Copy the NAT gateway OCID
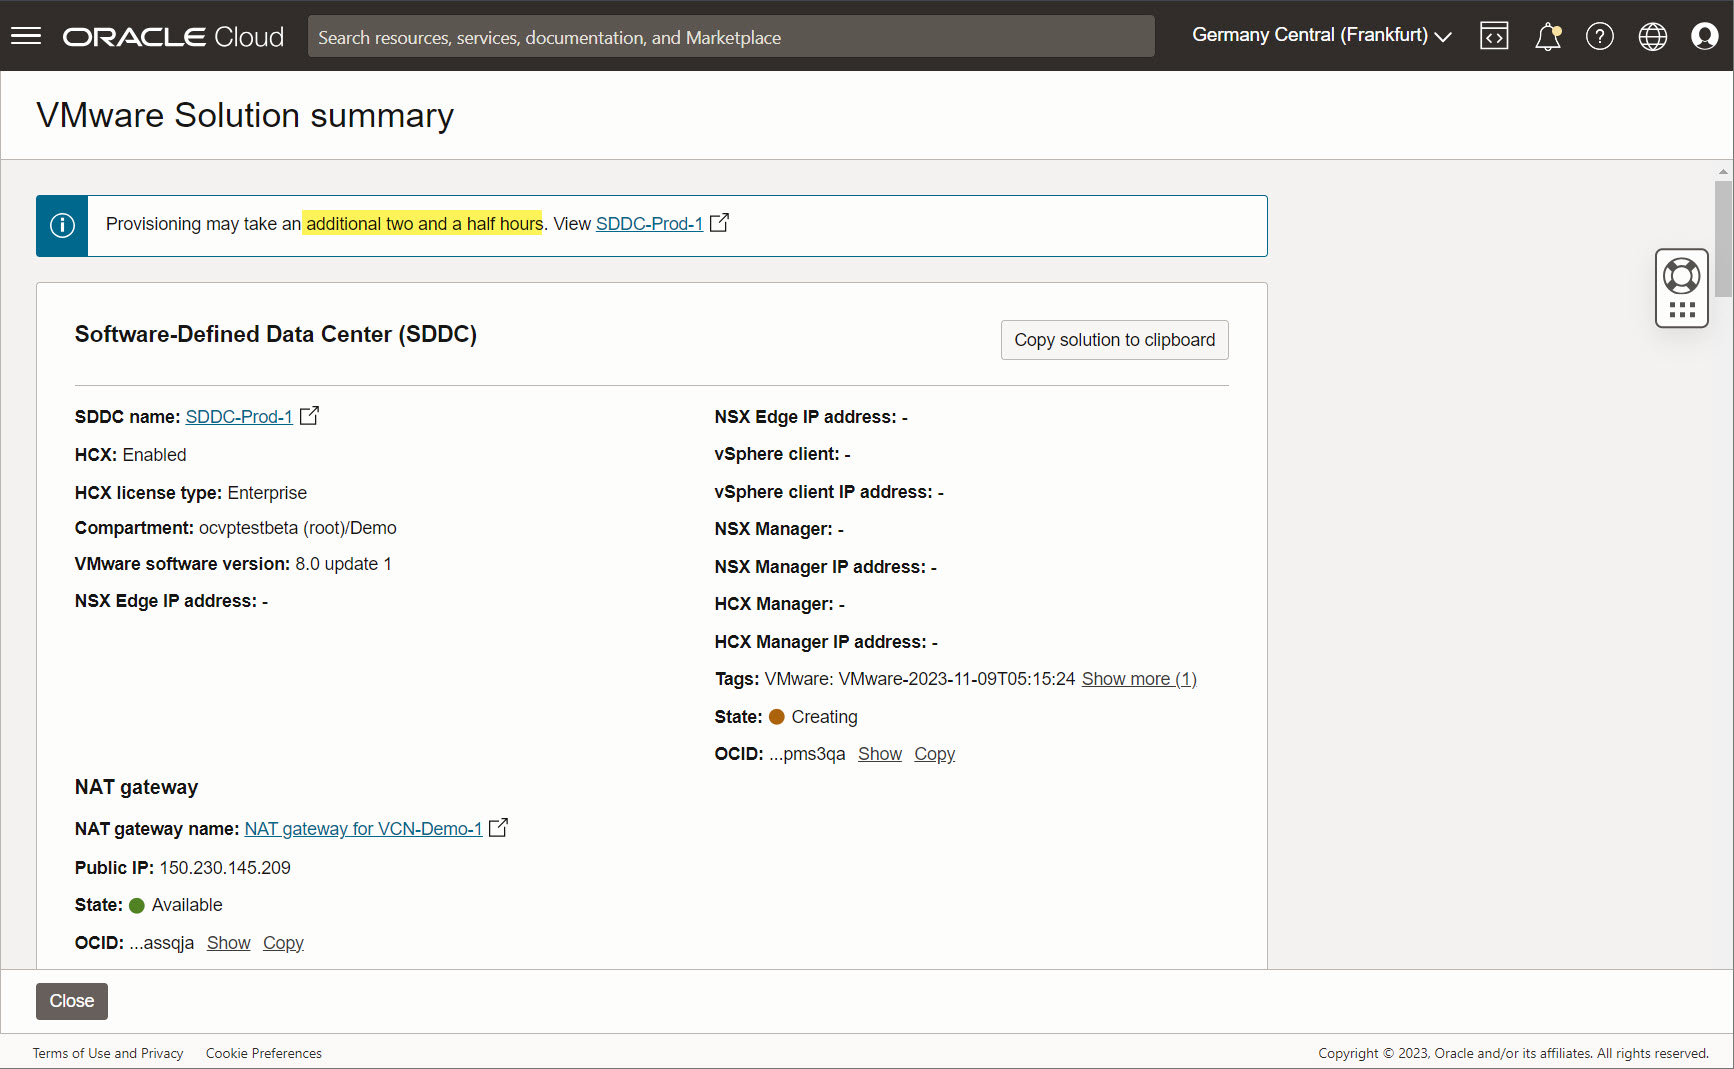Image resolution: width=1734 pixels, height=1069 pixels. pos(283,942)
